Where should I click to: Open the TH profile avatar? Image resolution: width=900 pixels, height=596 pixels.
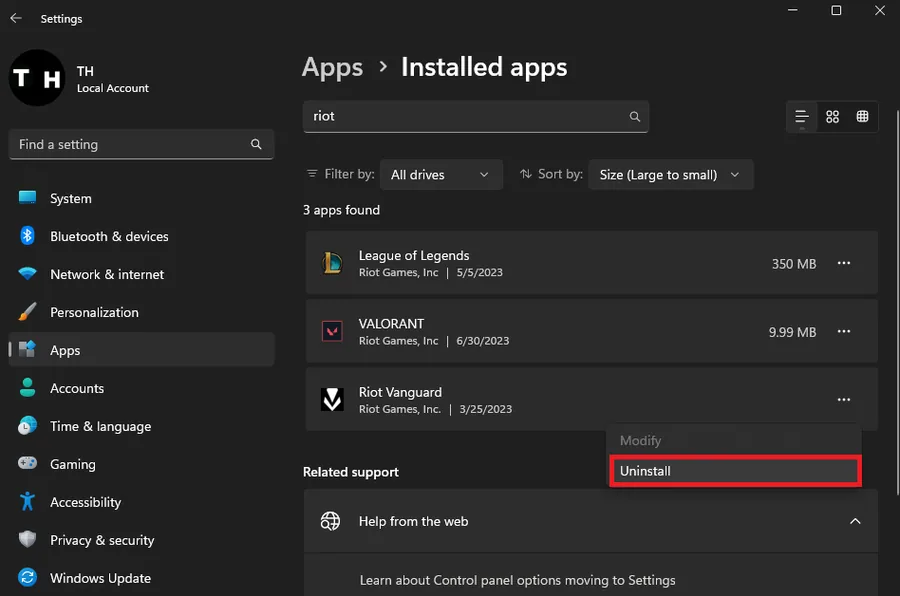pos(37,78)
